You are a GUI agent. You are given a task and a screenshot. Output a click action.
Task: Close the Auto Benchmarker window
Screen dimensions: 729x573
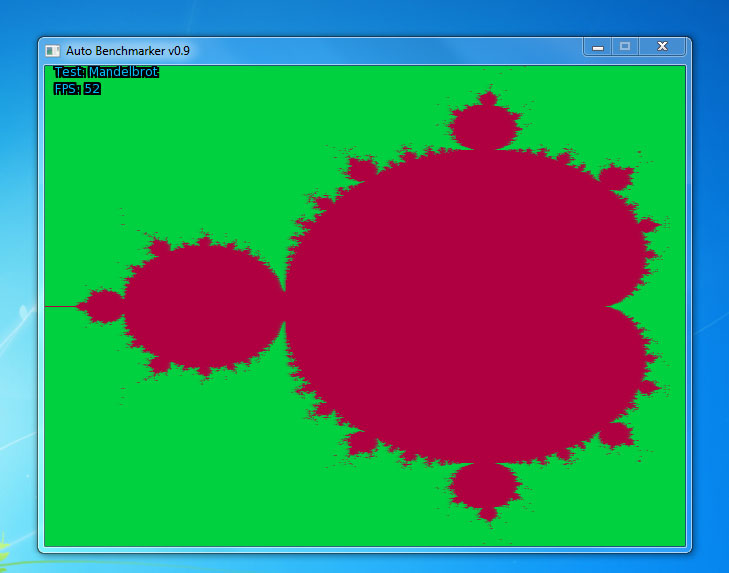click(x=662, y=47)
